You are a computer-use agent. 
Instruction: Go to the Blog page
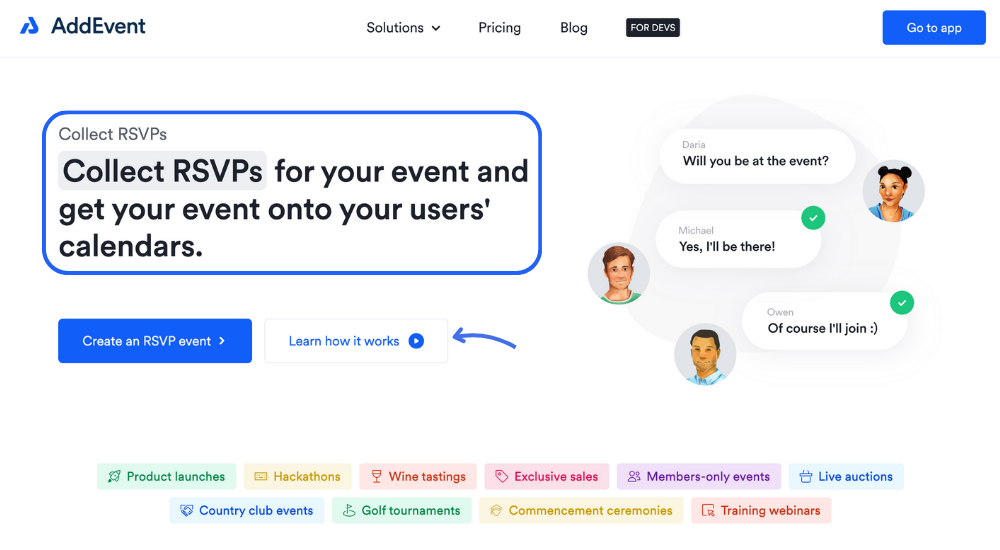click(x=574, y=28)
